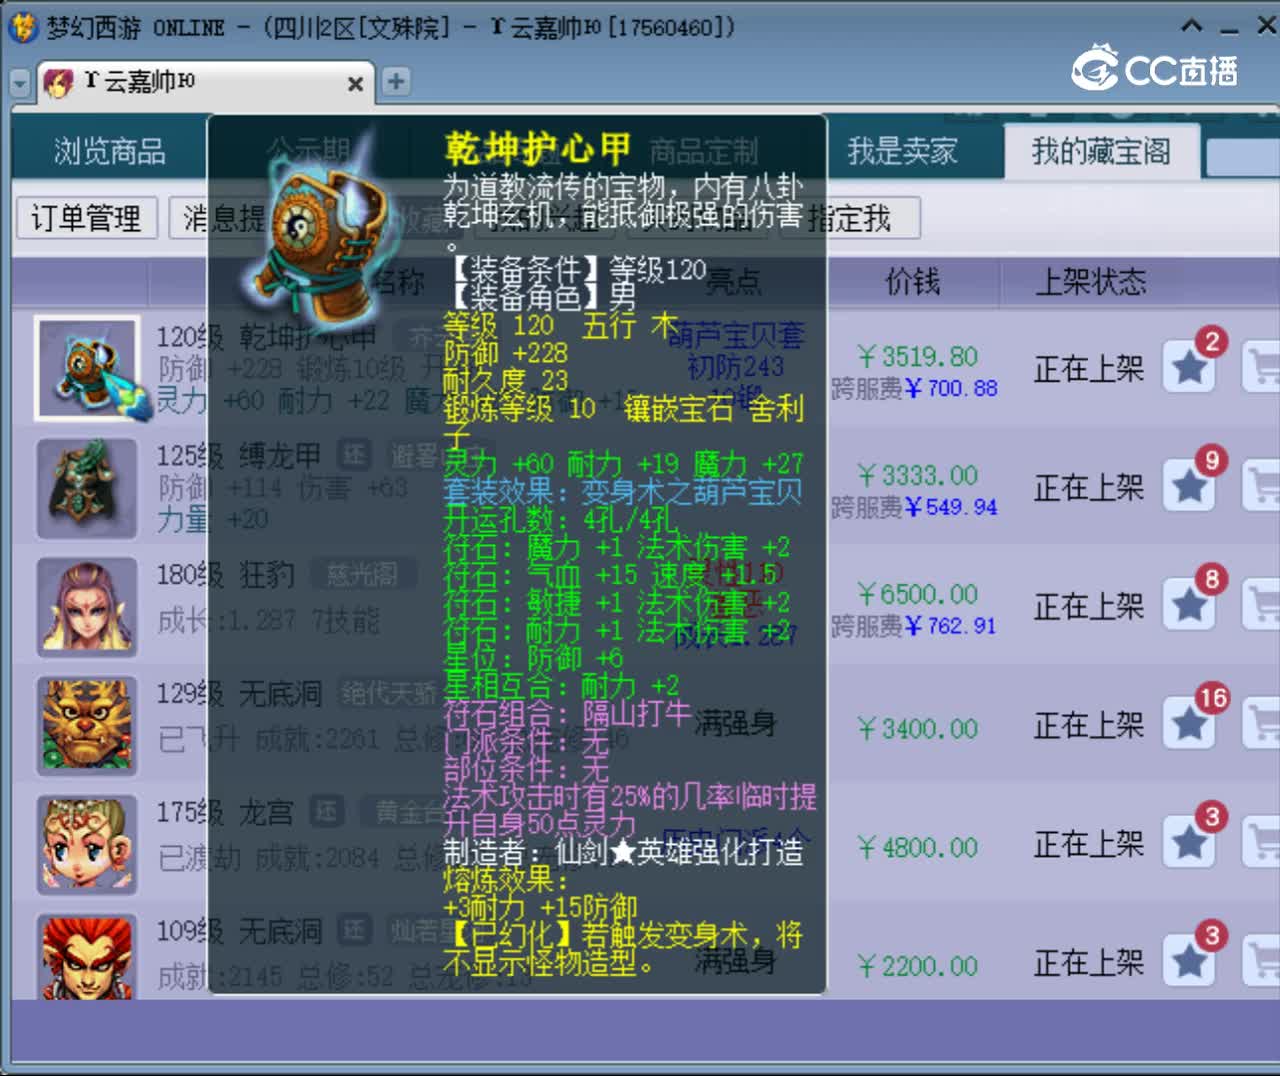Viewport: 1280px width, 1076px height.
Task: Add ¥6500.00 item to shopping cart
Action: (1261, 605)
